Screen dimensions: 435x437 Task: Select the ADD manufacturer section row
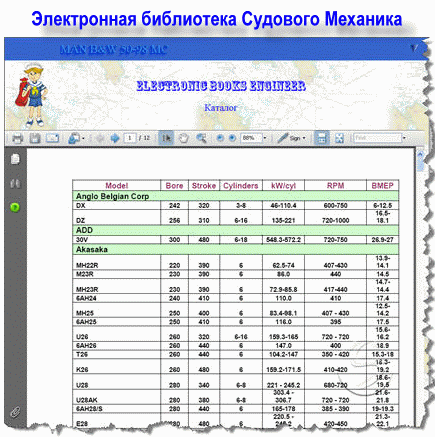tap(235, 230)
